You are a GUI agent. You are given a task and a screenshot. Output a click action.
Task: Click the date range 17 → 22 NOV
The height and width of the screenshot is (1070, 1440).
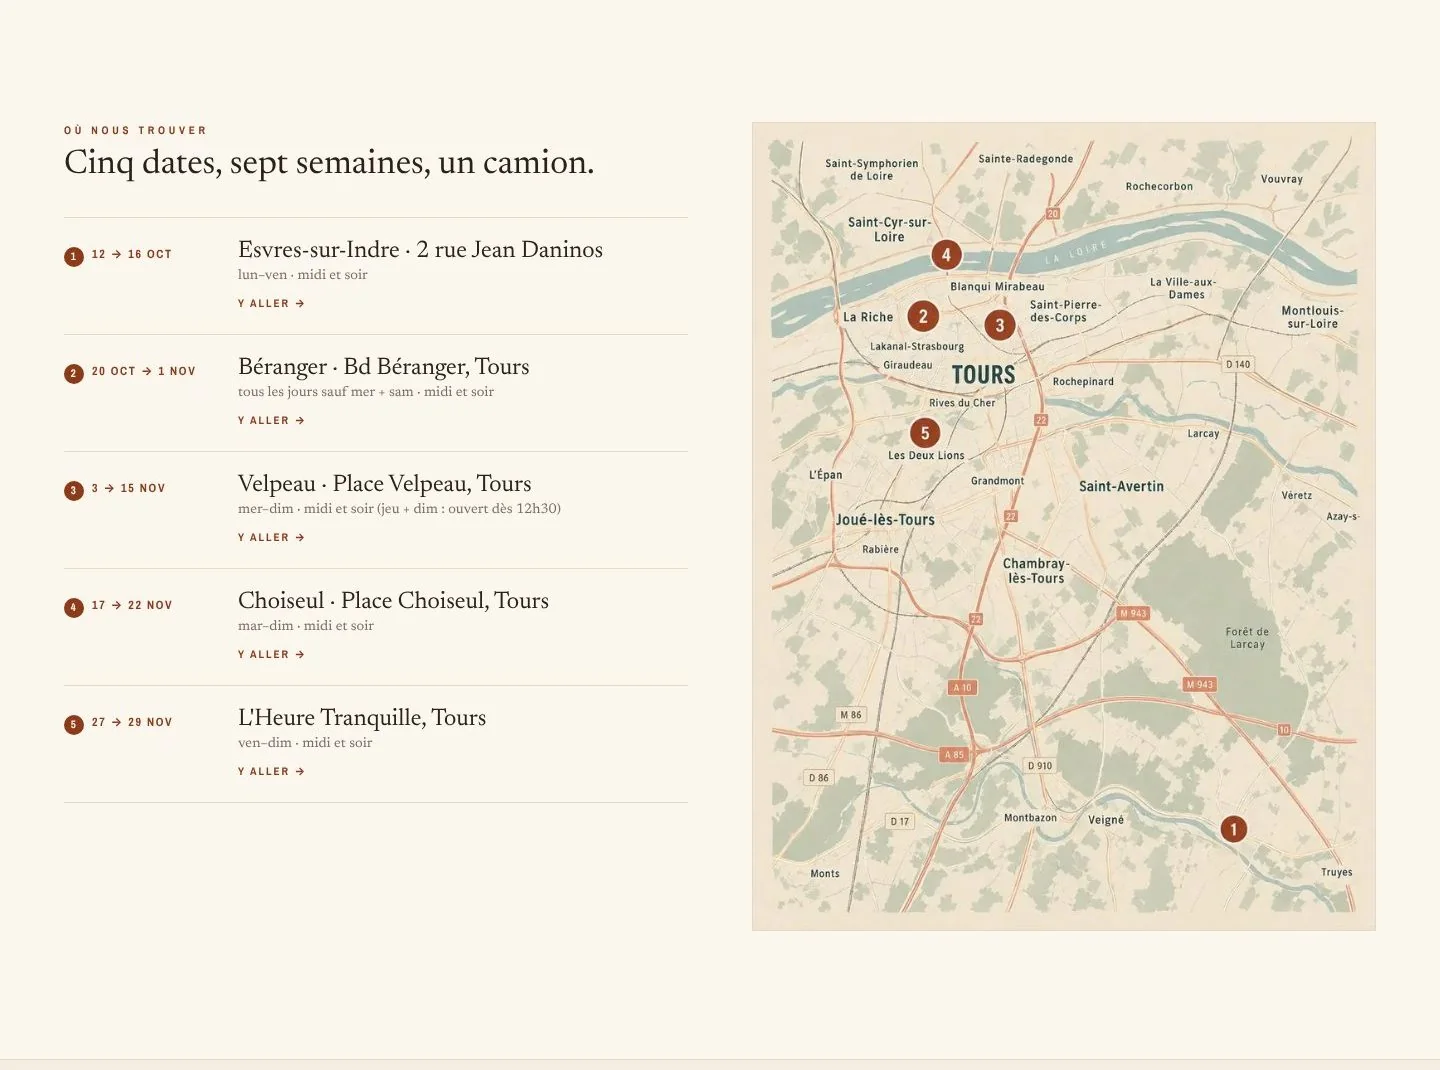(x=132, y=605)
